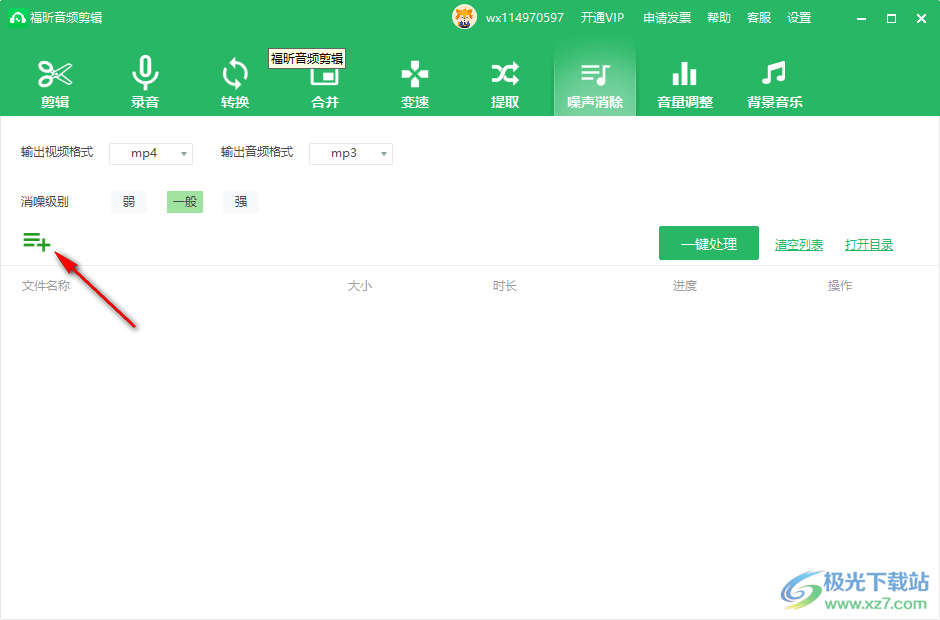
Task: Switch to the 变速 speed tool
Action: [x=415, y=83]
